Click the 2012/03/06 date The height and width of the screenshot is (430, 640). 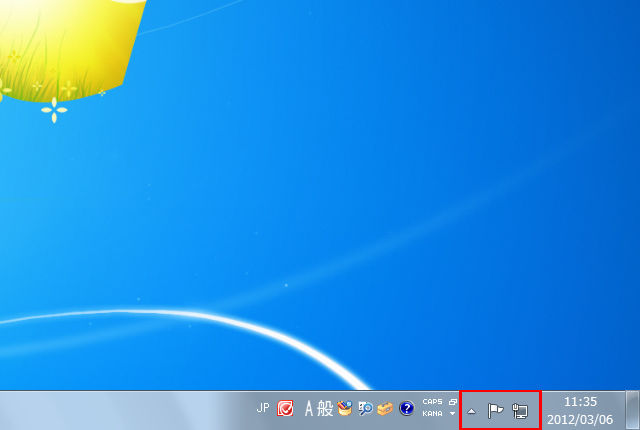click(580, 419)
